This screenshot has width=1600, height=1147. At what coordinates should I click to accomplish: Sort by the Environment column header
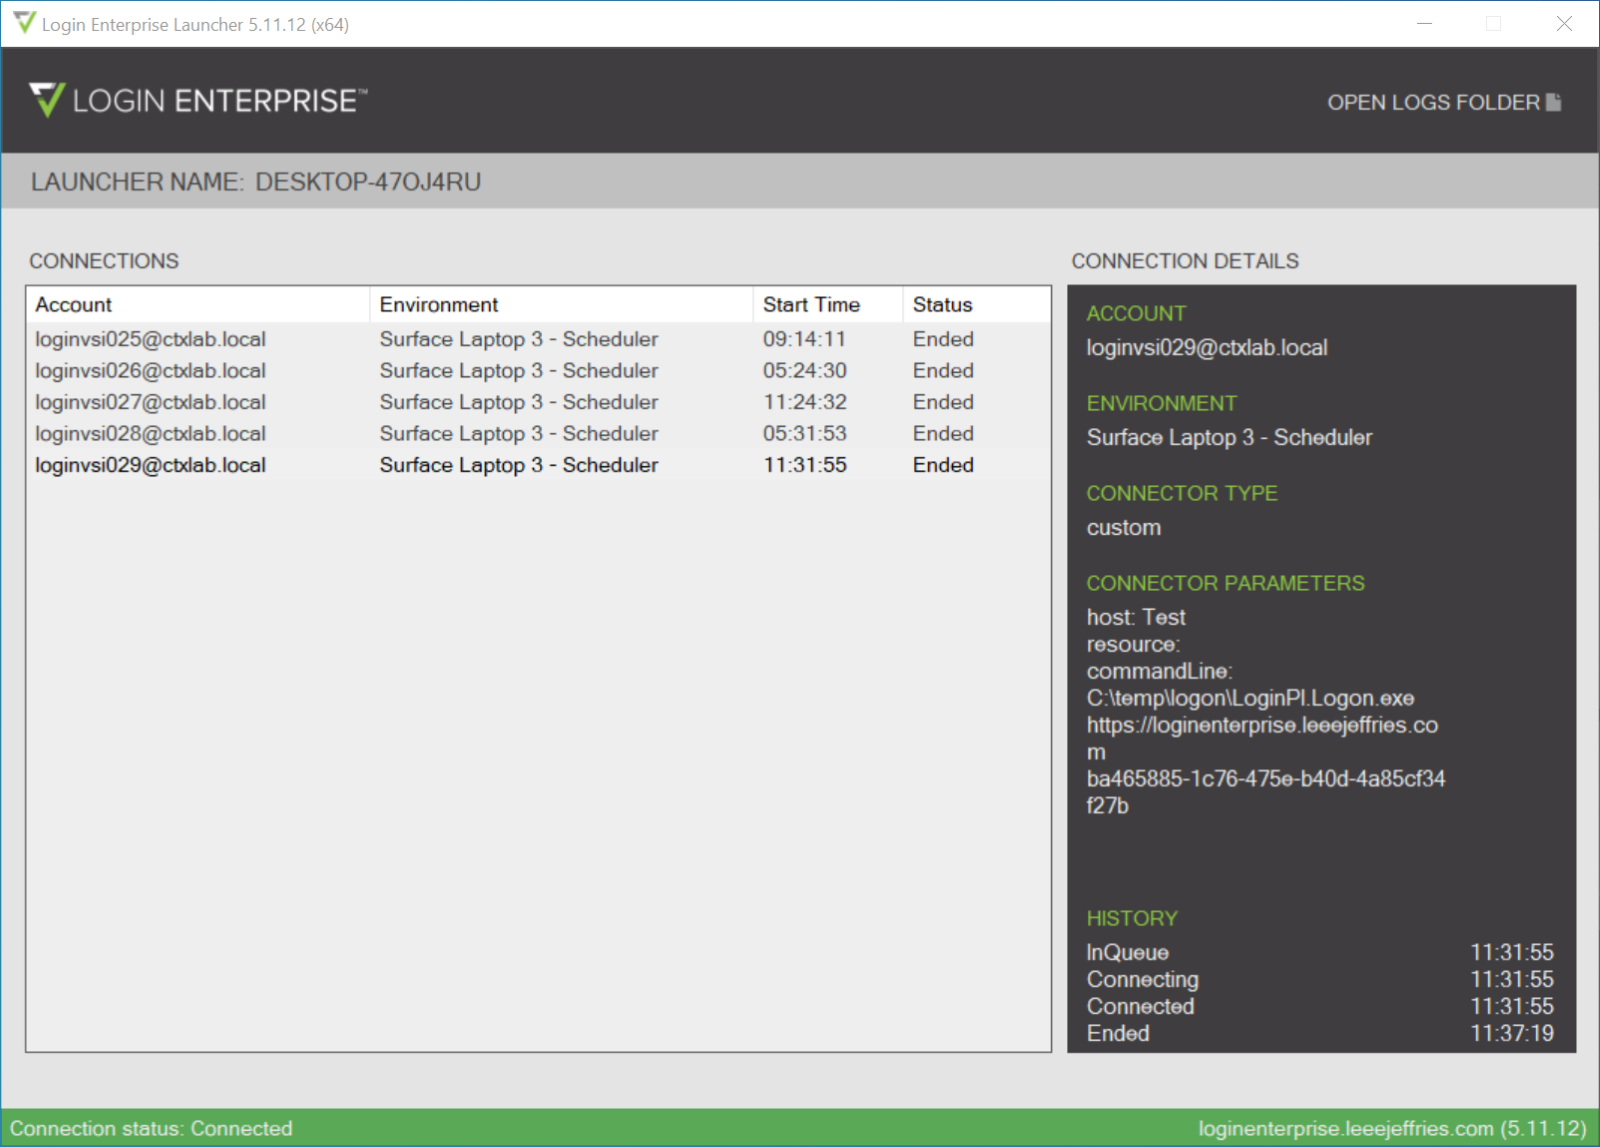point(561,305)
